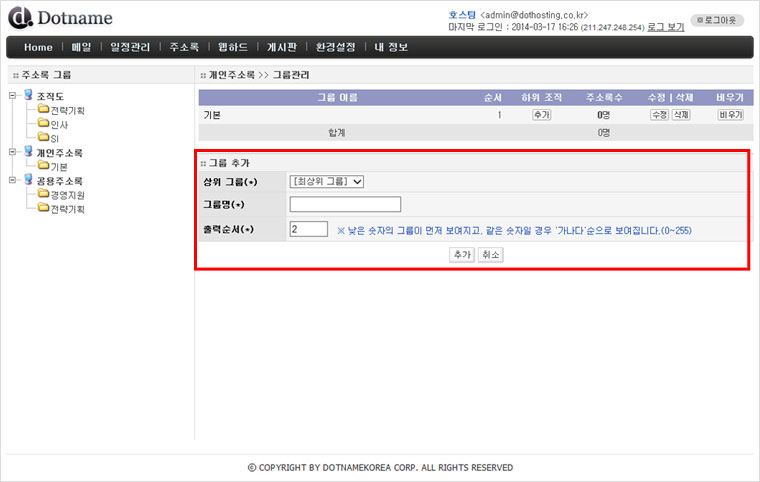The image size is (760, 482).
Task: Click the 조직도 tree node icon
Action: click(x=27, y=95)
